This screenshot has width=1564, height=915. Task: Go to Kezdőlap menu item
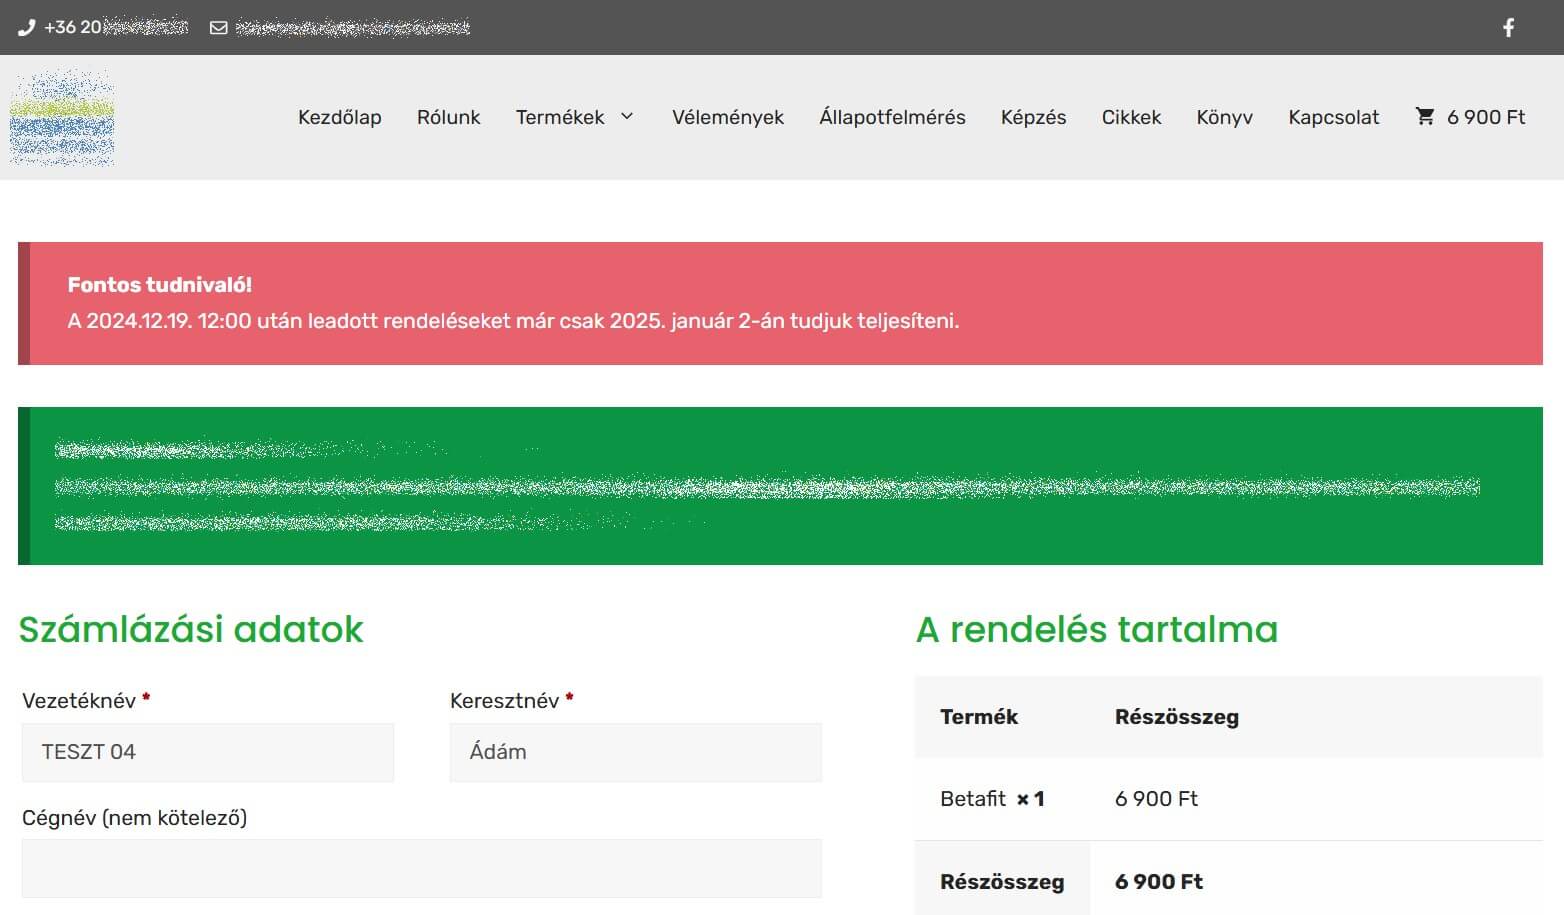340,117
